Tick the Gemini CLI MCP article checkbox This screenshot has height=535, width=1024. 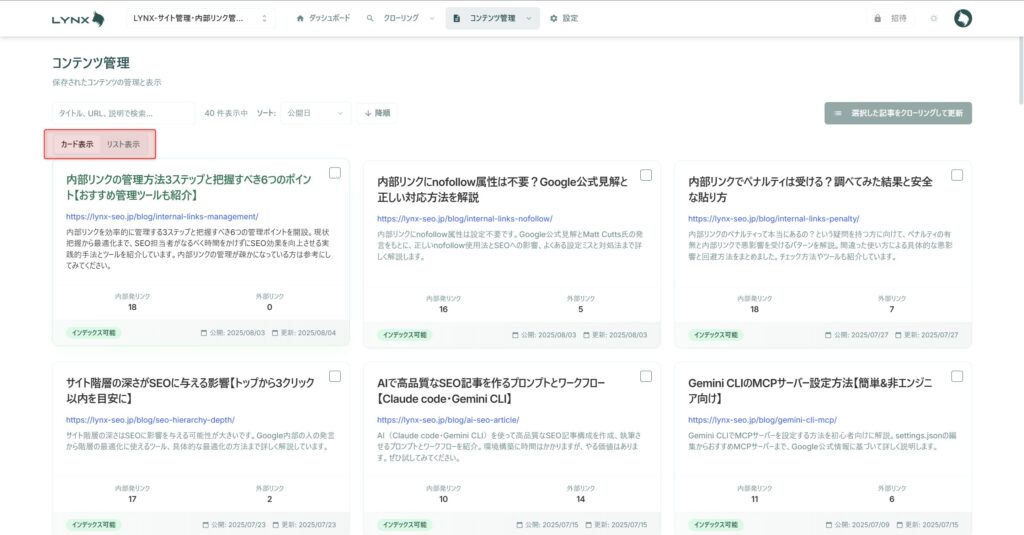957,376
